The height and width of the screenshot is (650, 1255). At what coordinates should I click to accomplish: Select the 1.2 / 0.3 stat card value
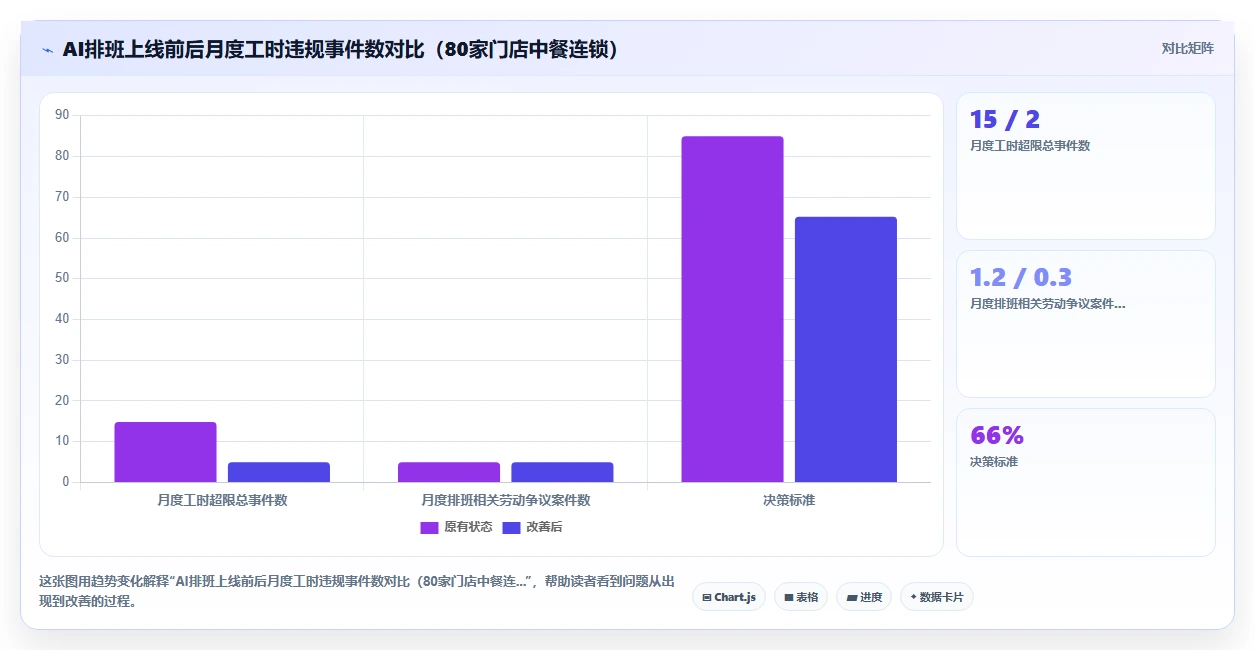(1021, 278)
